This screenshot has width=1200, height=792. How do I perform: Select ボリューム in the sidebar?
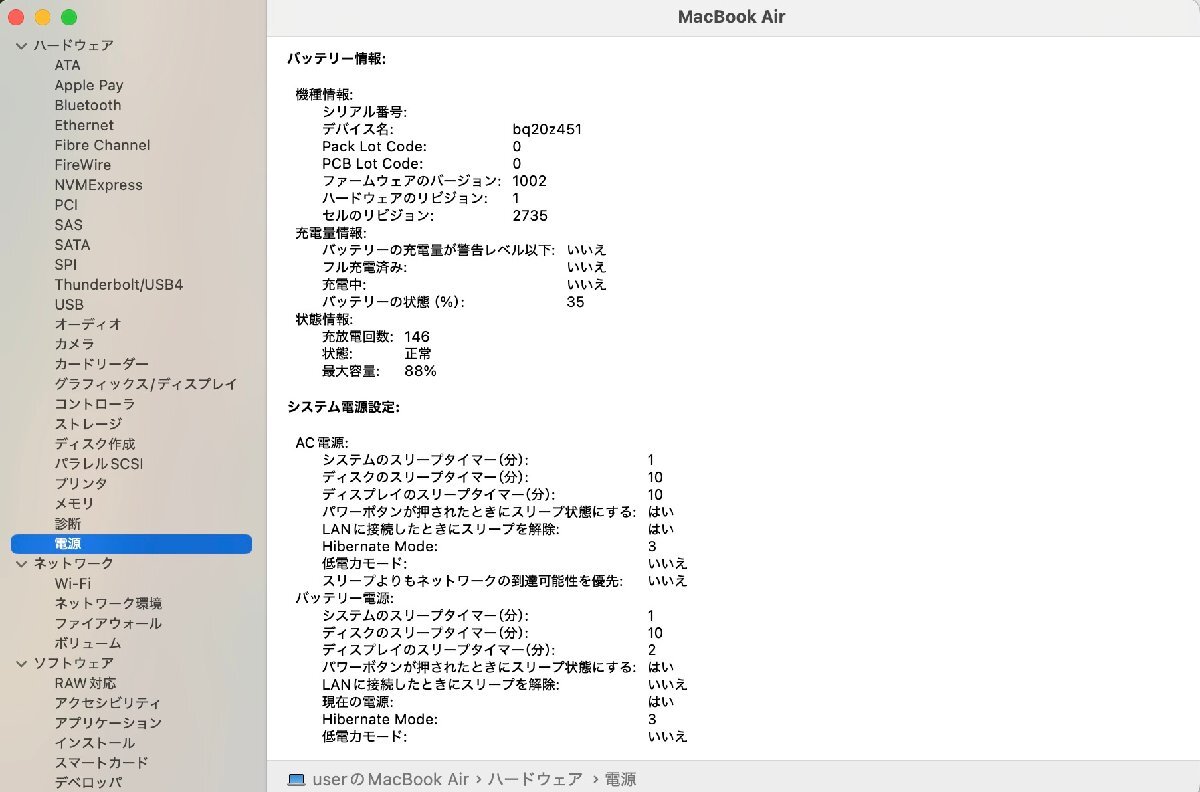[88, 643]
